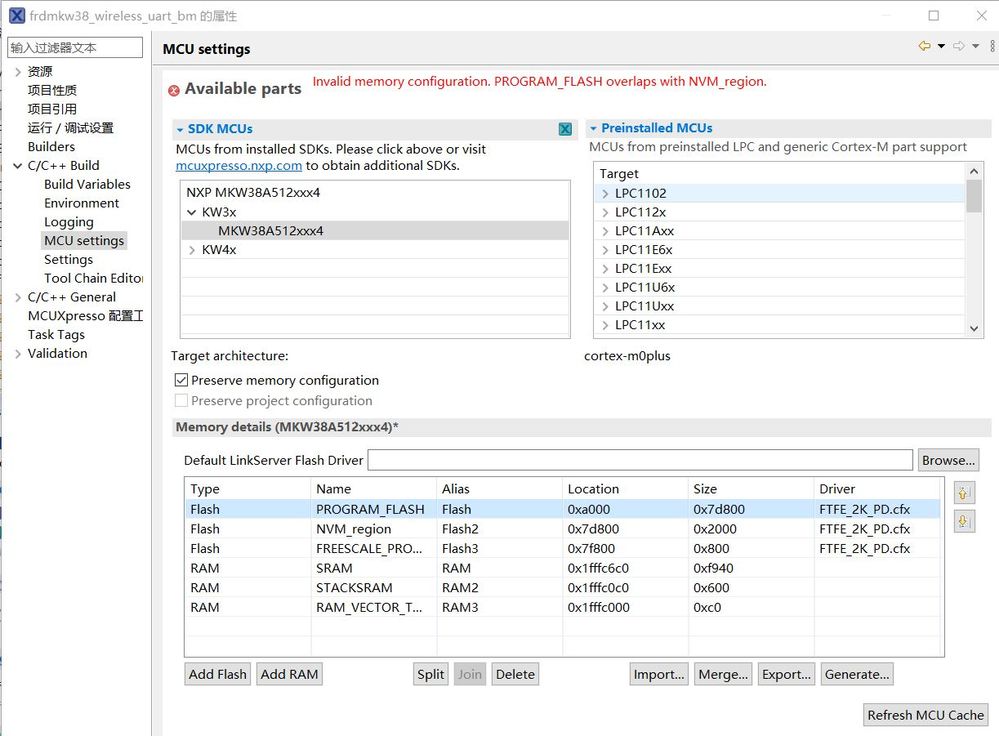Click the red error icon beside Available parts

(x=174, y=90)
